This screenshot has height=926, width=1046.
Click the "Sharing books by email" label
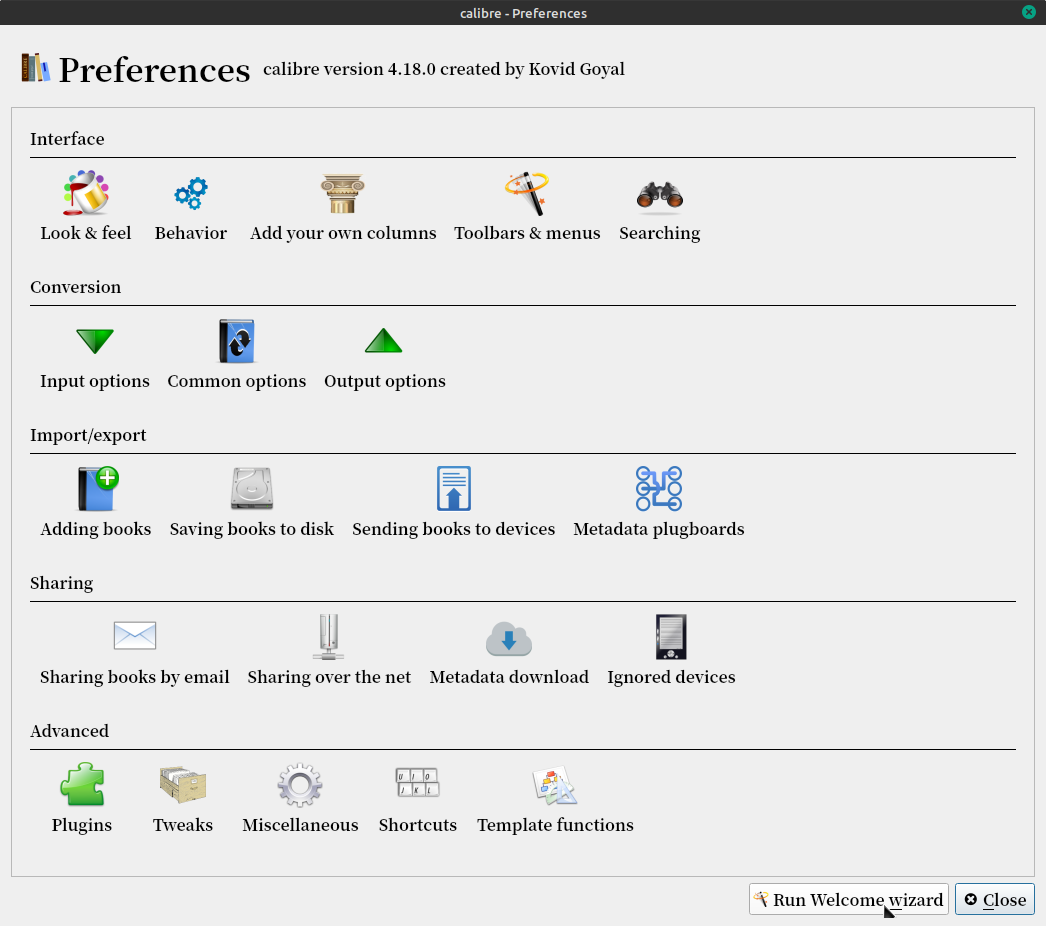point(135,677)
